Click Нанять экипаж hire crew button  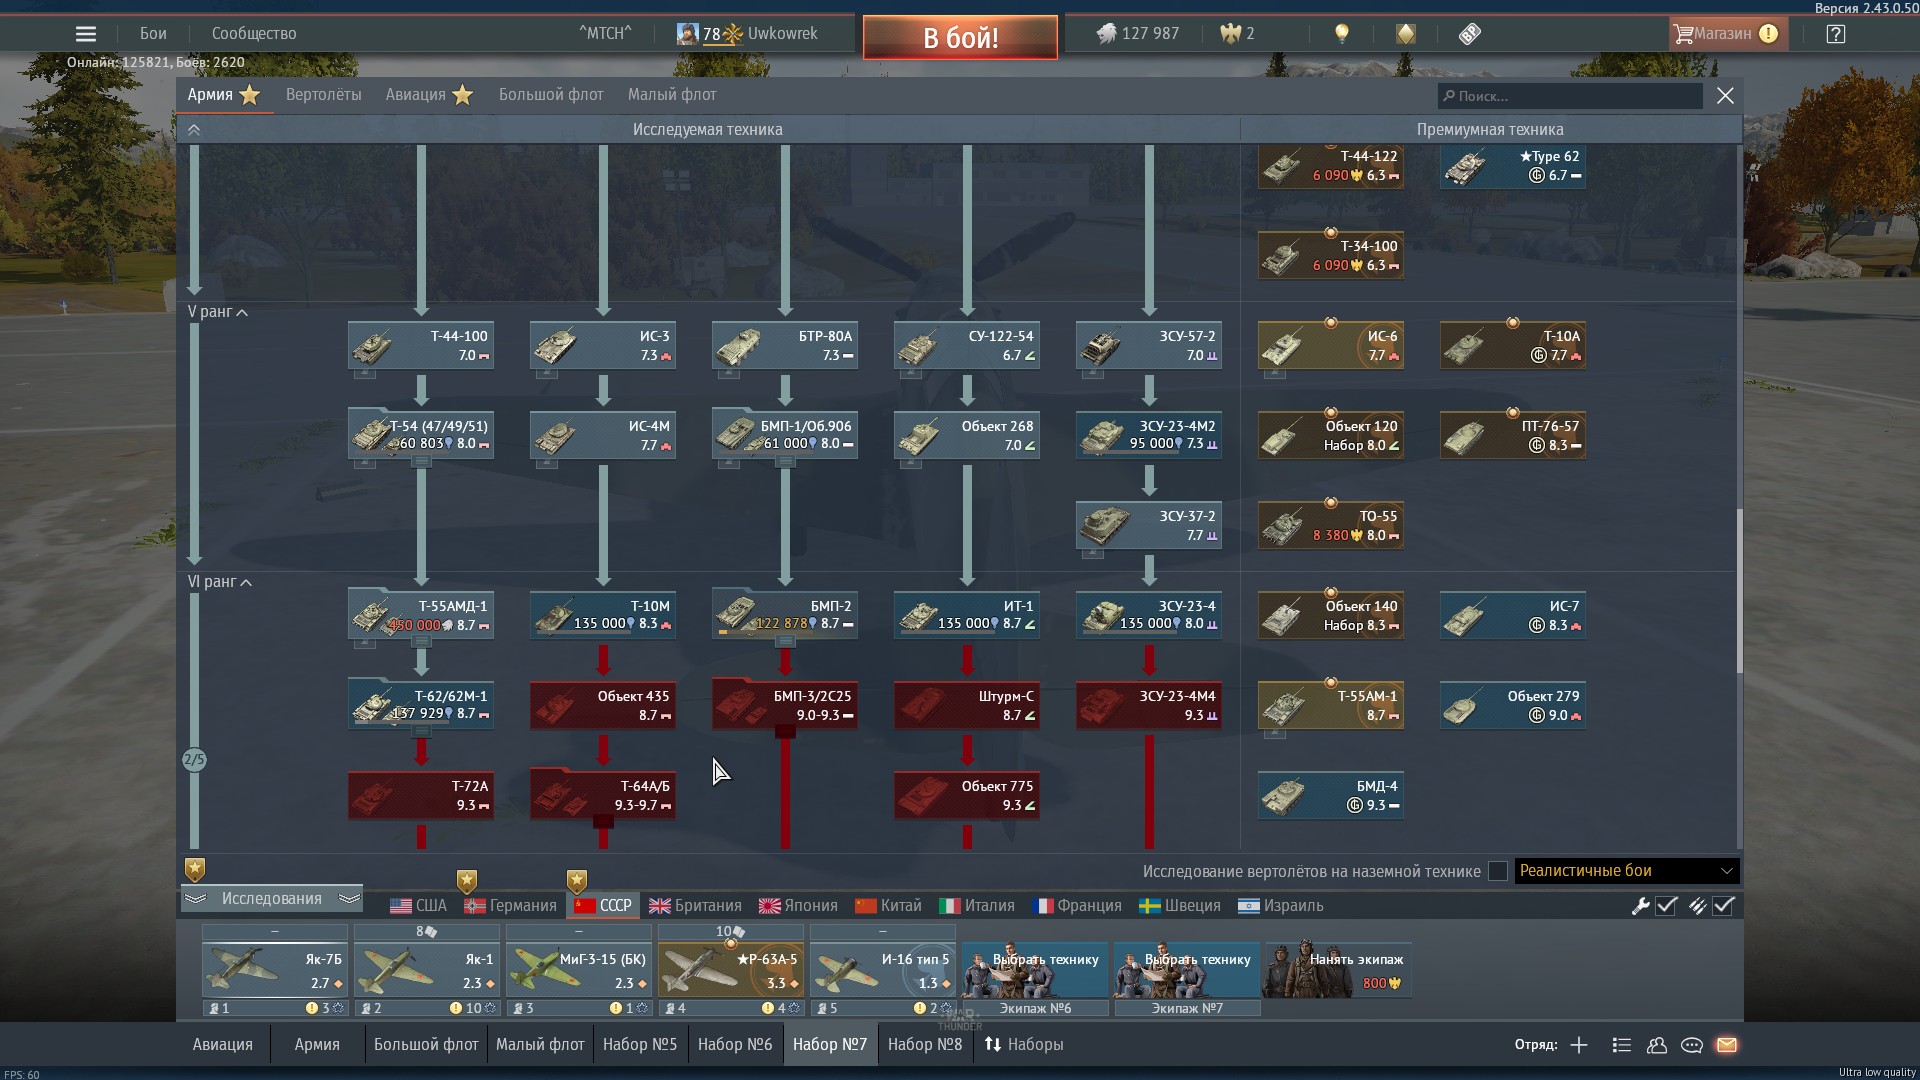point(1339,970)
